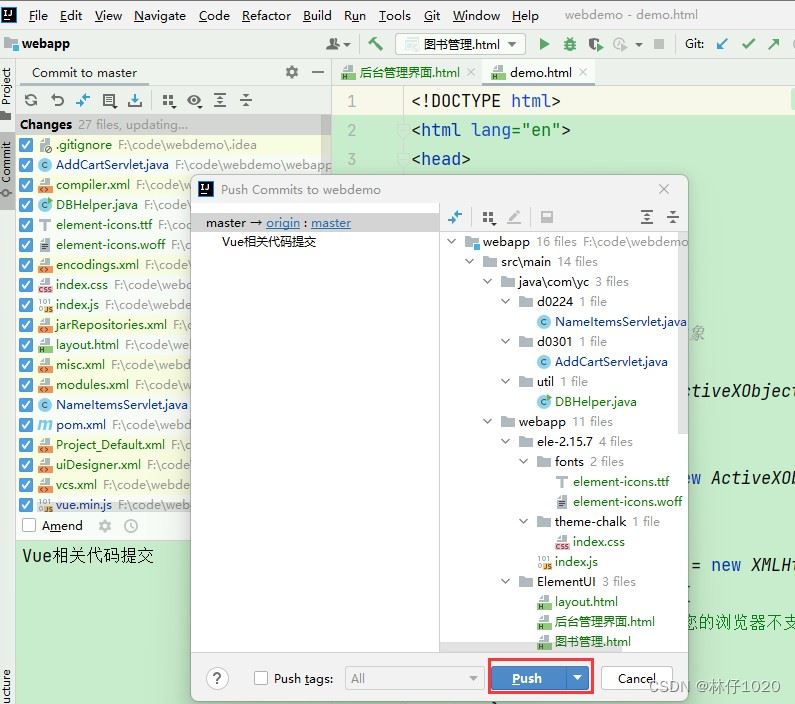The image size is (795, 704).
Task: Click the Build hammer icon
Action: coord(376,44)
